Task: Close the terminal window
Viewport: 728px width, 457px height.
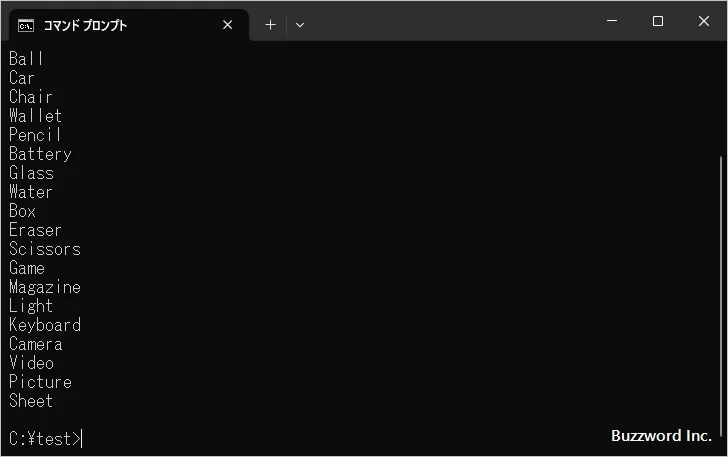Action: (x=703, y=21)
